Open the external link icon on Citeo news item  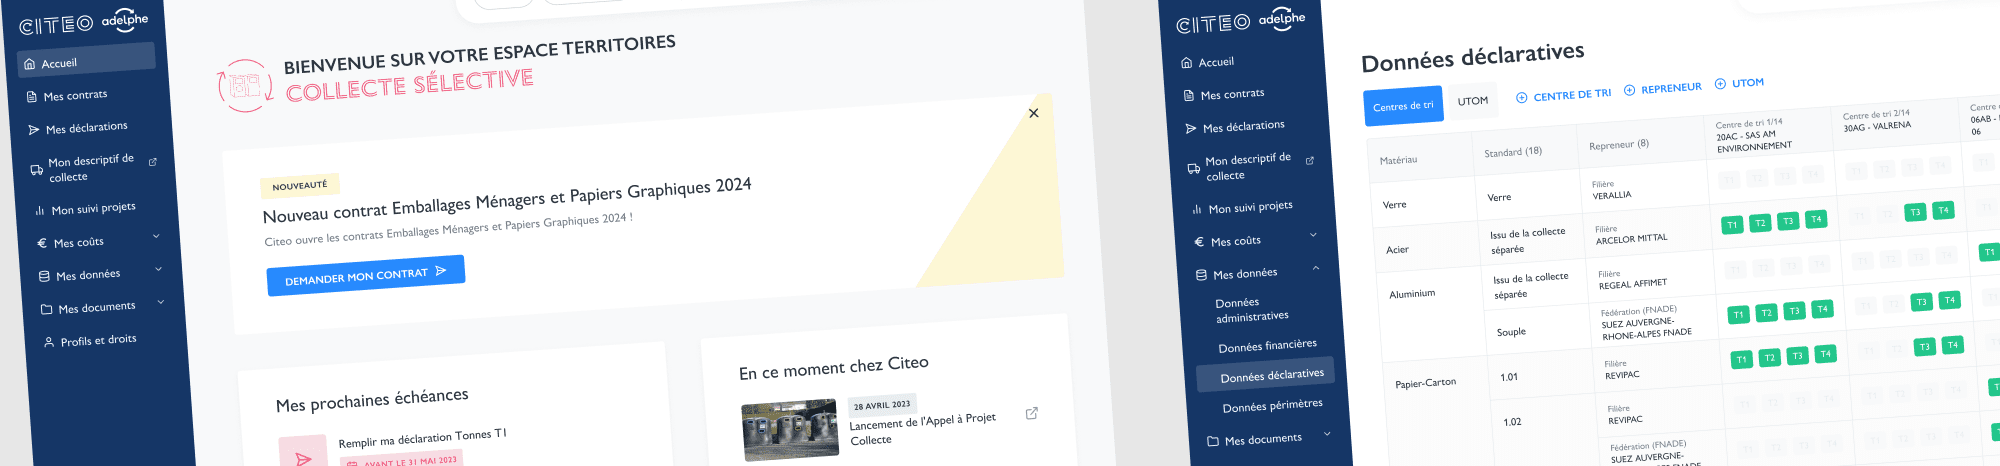point(1031,413)
